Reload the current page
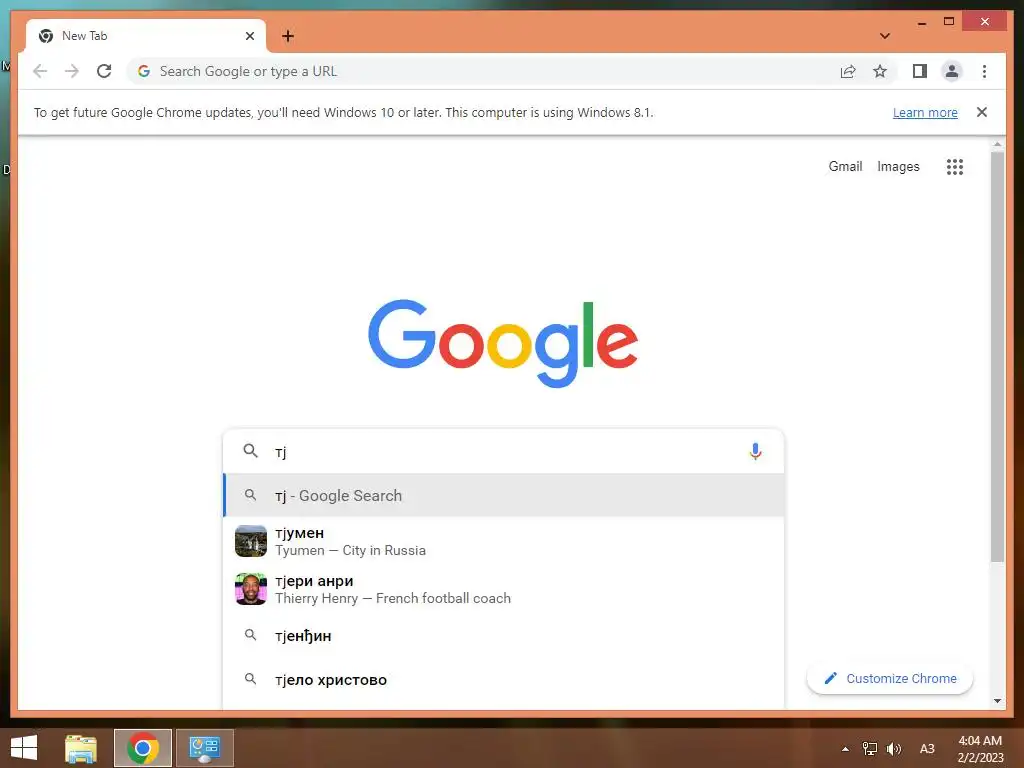Screen dimensions: 1024x768 (104, 71)
